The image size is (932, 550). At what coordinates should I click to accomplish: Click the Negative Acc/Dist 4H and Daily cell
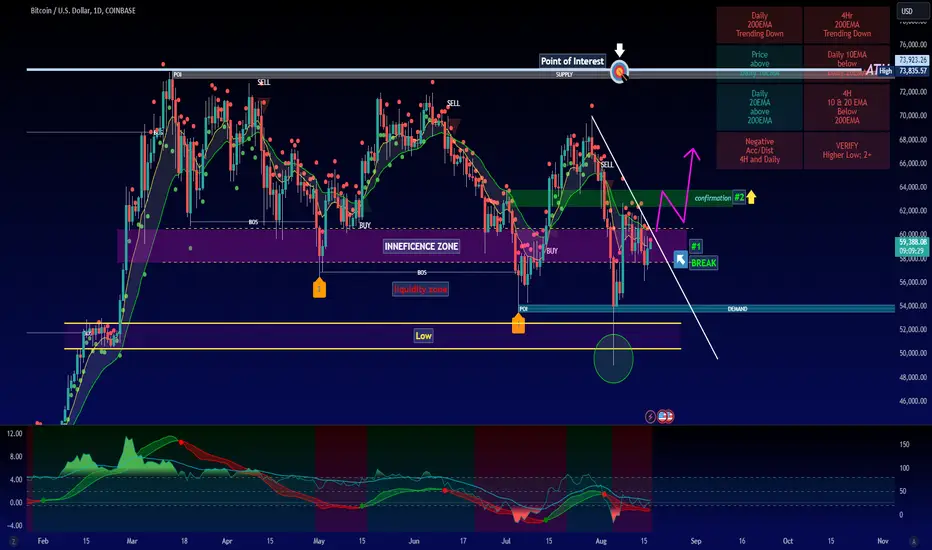[760, 150]
